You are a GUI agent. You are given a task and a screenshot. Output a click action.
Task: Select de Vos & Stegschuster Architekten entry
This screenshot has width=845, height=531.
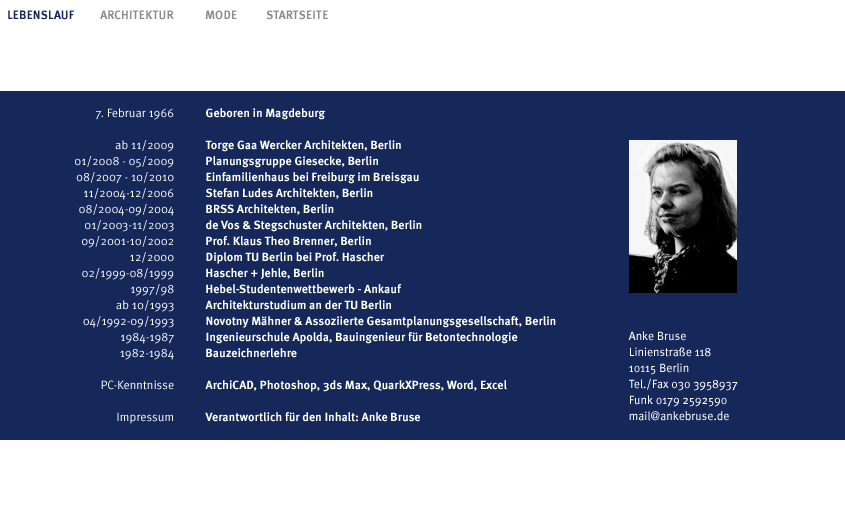[313, 225]
